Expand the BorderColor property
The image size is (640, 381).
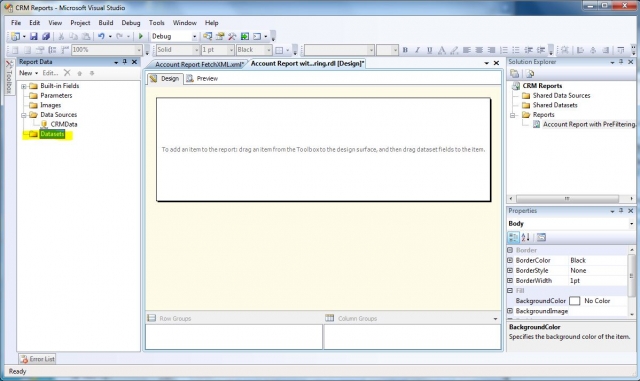click(x=510, y=260)
